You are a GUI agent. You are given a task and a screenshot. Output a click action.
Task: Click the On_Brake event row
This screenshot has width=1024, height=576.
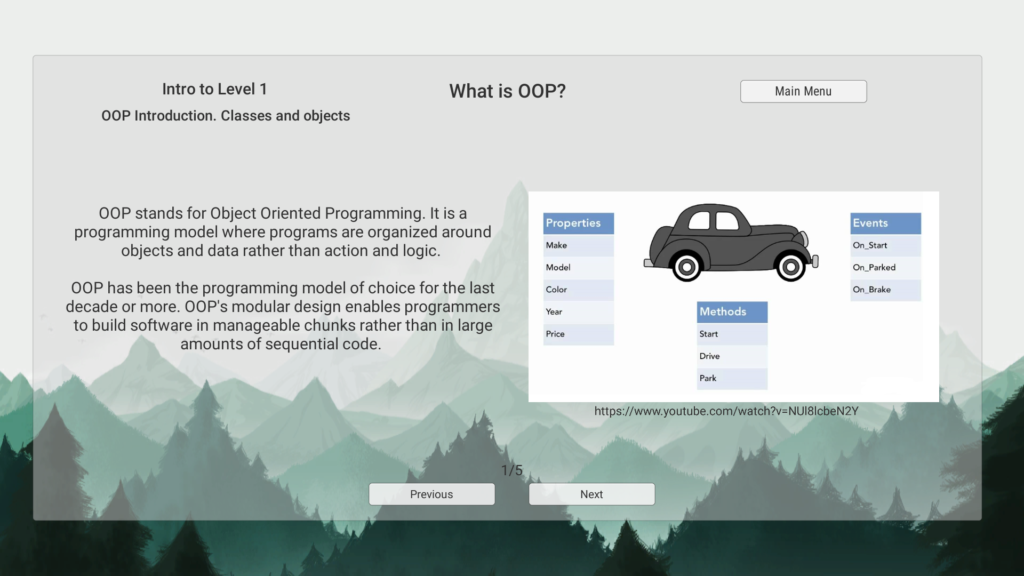(885, 290)
